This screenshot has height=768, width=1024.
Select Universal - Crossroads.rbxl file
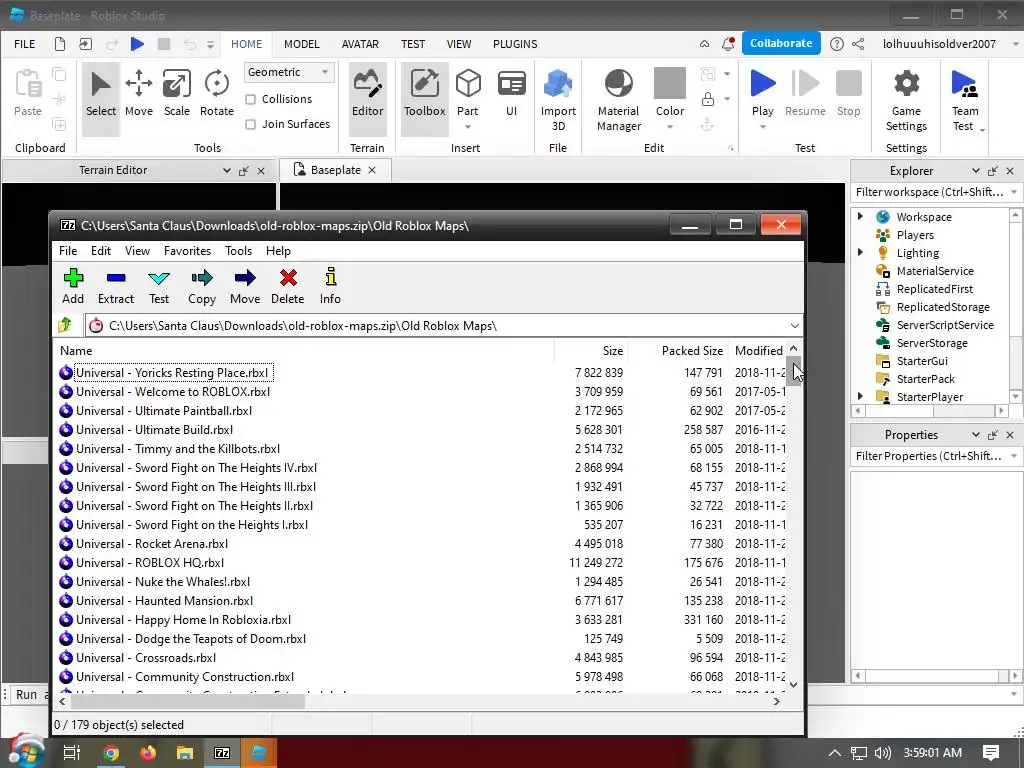(146, 658)
